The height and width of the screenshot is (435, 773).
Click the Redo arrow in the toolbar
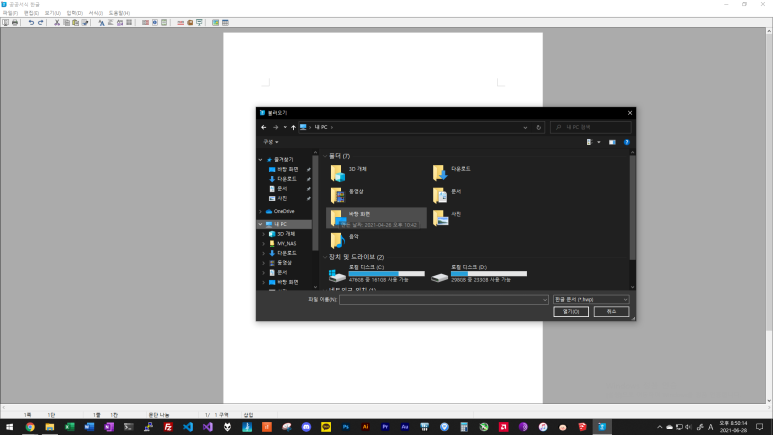coord(40,23)
